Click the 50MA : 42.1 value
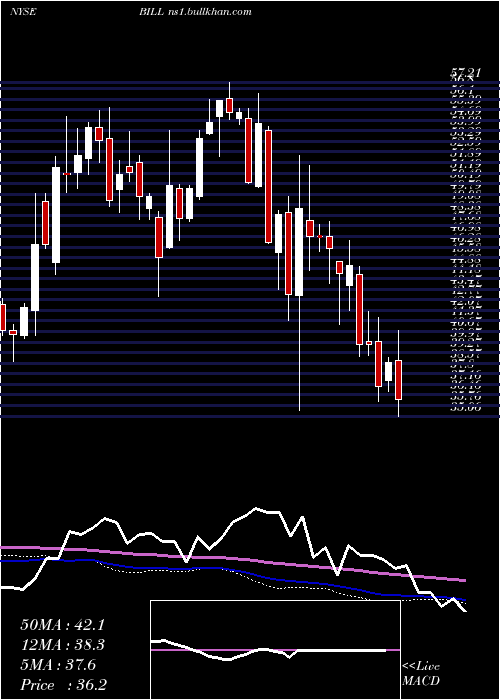This screenshot has width=500, height=700. click(x=62, y=625)
